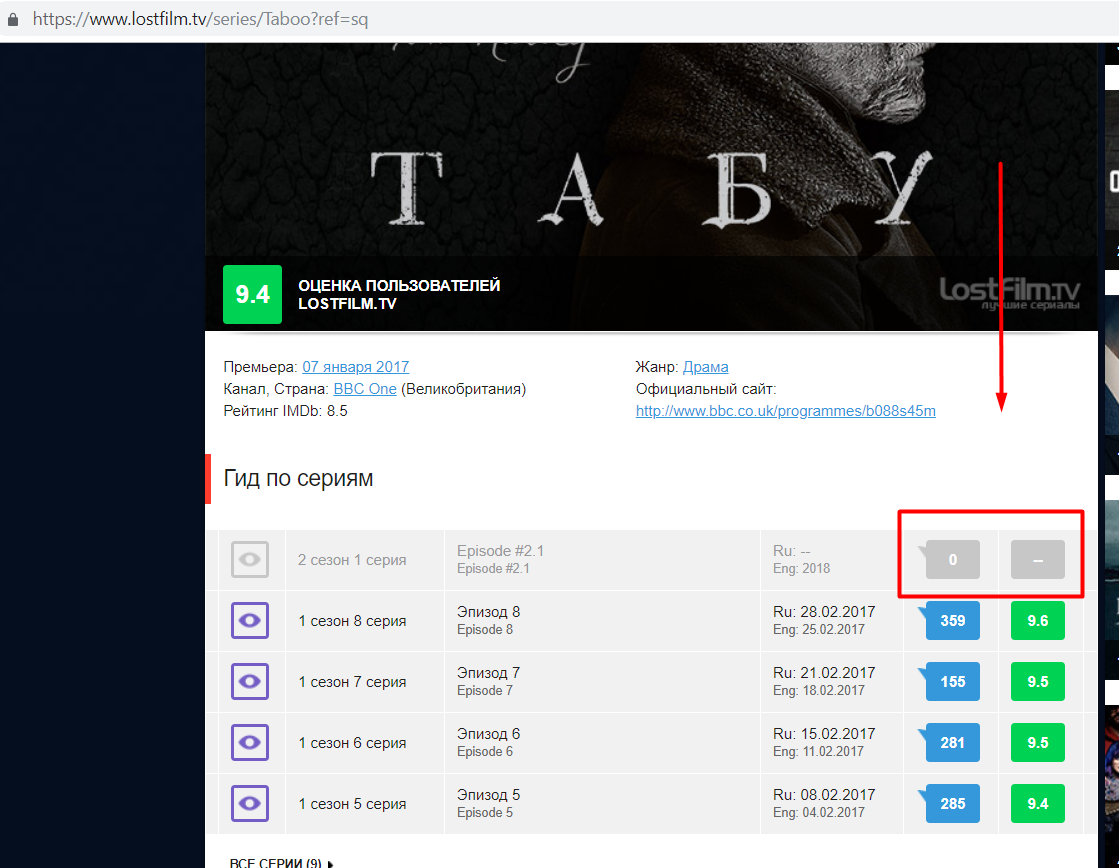Click the Ru: 15.02.2017 release date

(x=824, y=734)
